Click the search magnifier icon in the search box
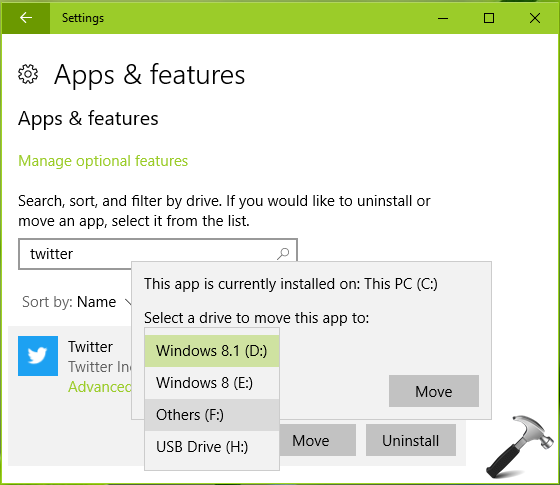 pyautogui.click(x=284, y=254)
